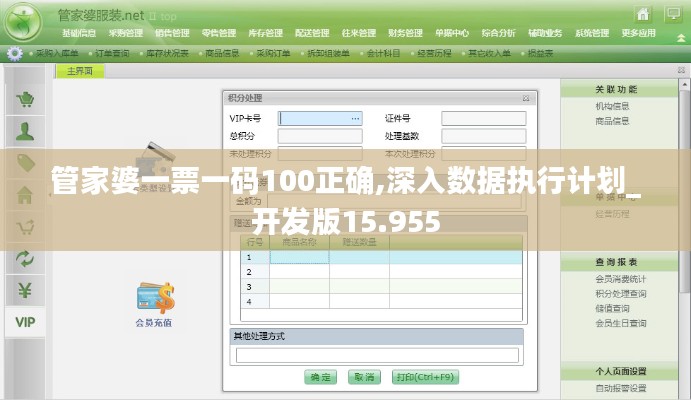Click the 处理基数 field
691x400 pixels.
click(x=484, y=136)
